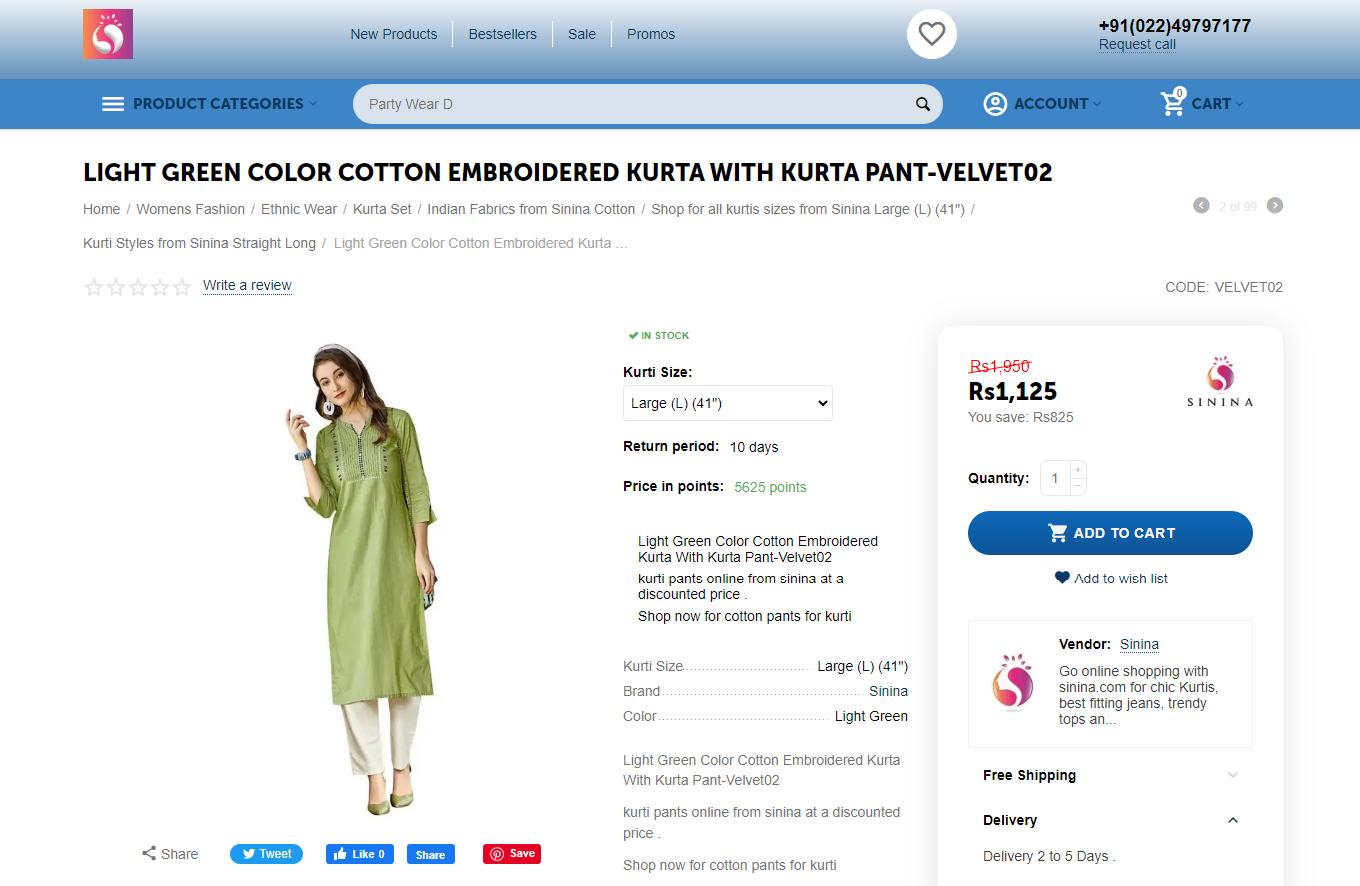1360x886 pixels.
Task: Go to the Bestsellers tab
Action: 503,34
